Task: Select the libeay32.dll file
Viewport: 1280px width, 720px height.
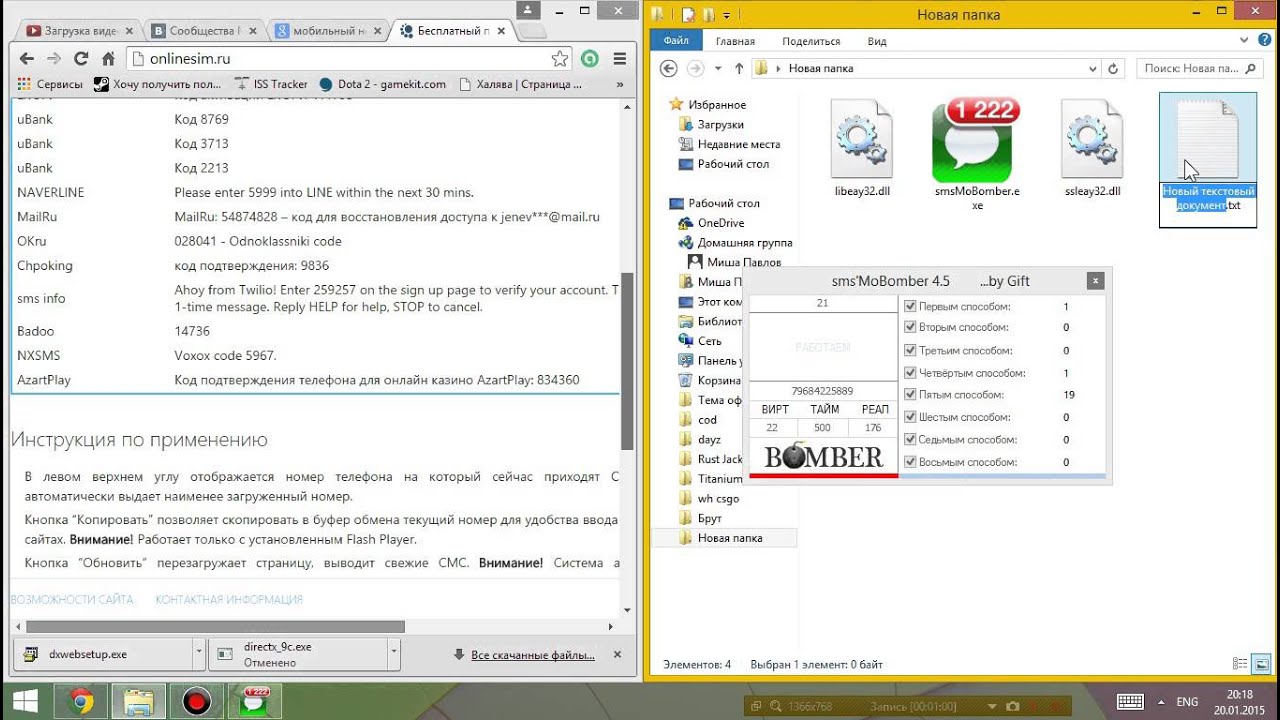Action: tap(862, 148)
